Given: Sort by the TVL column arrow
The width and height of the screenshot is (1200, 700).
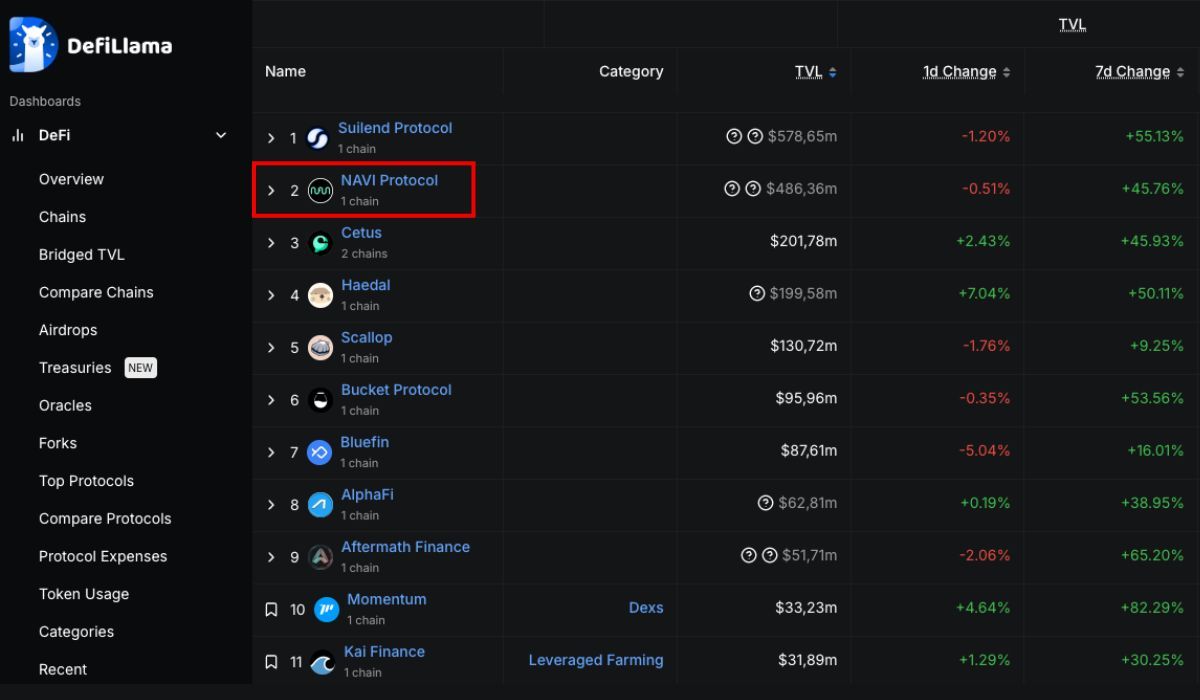Looking at the screenshot, I should tap(833, 72).
